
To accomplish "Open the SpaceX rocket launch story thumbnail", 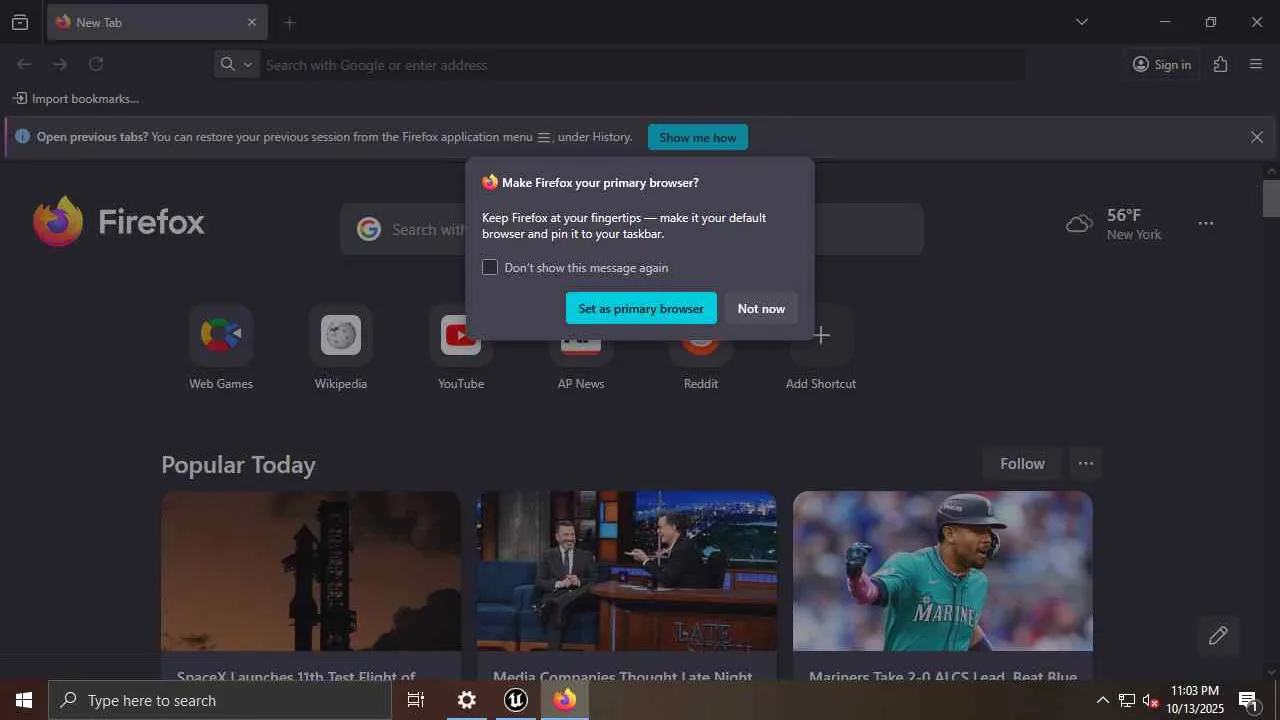I will tap(311, 571).
